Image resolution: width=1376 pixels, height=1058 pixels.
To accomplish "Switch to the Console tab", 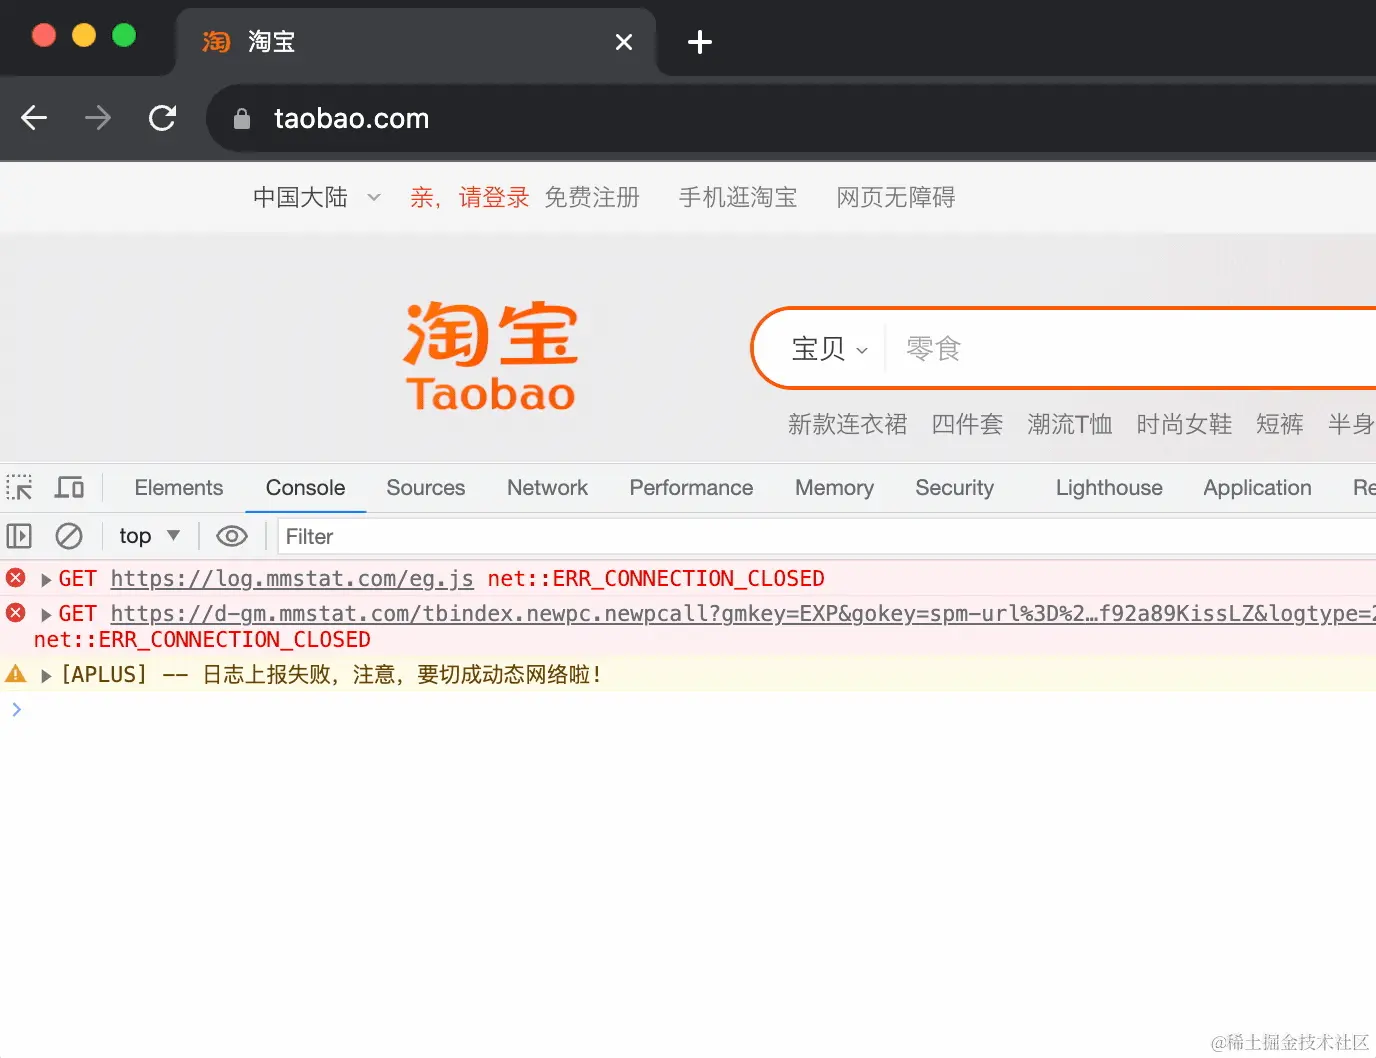I will pos(305,487).
